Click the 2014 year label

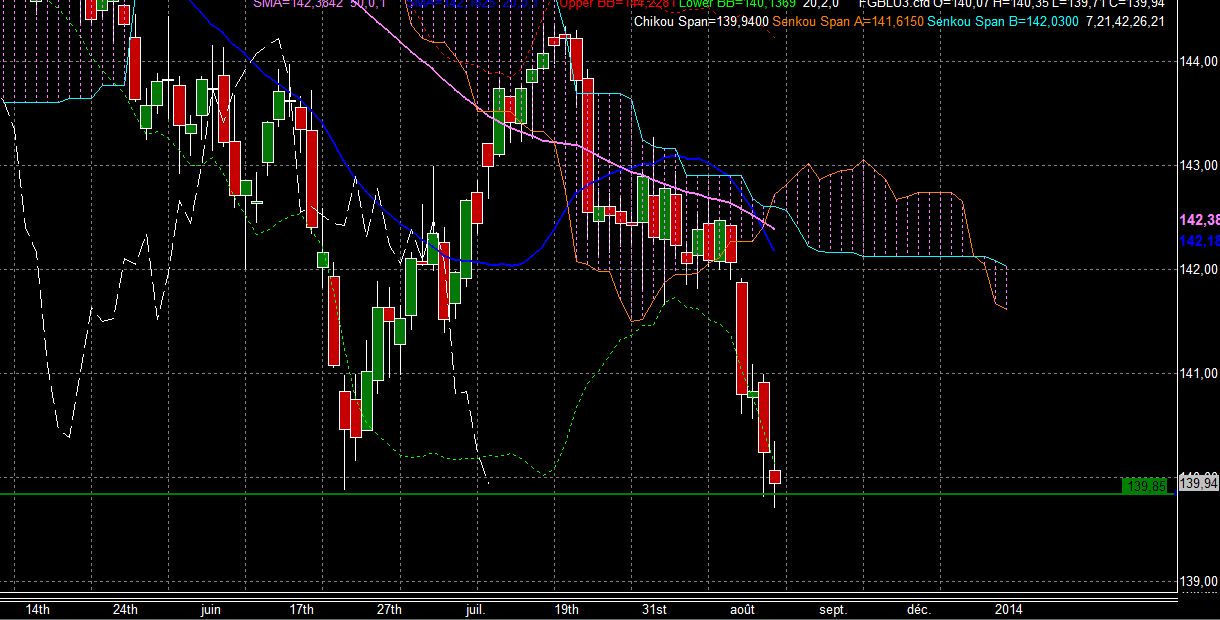point(1009,609)
